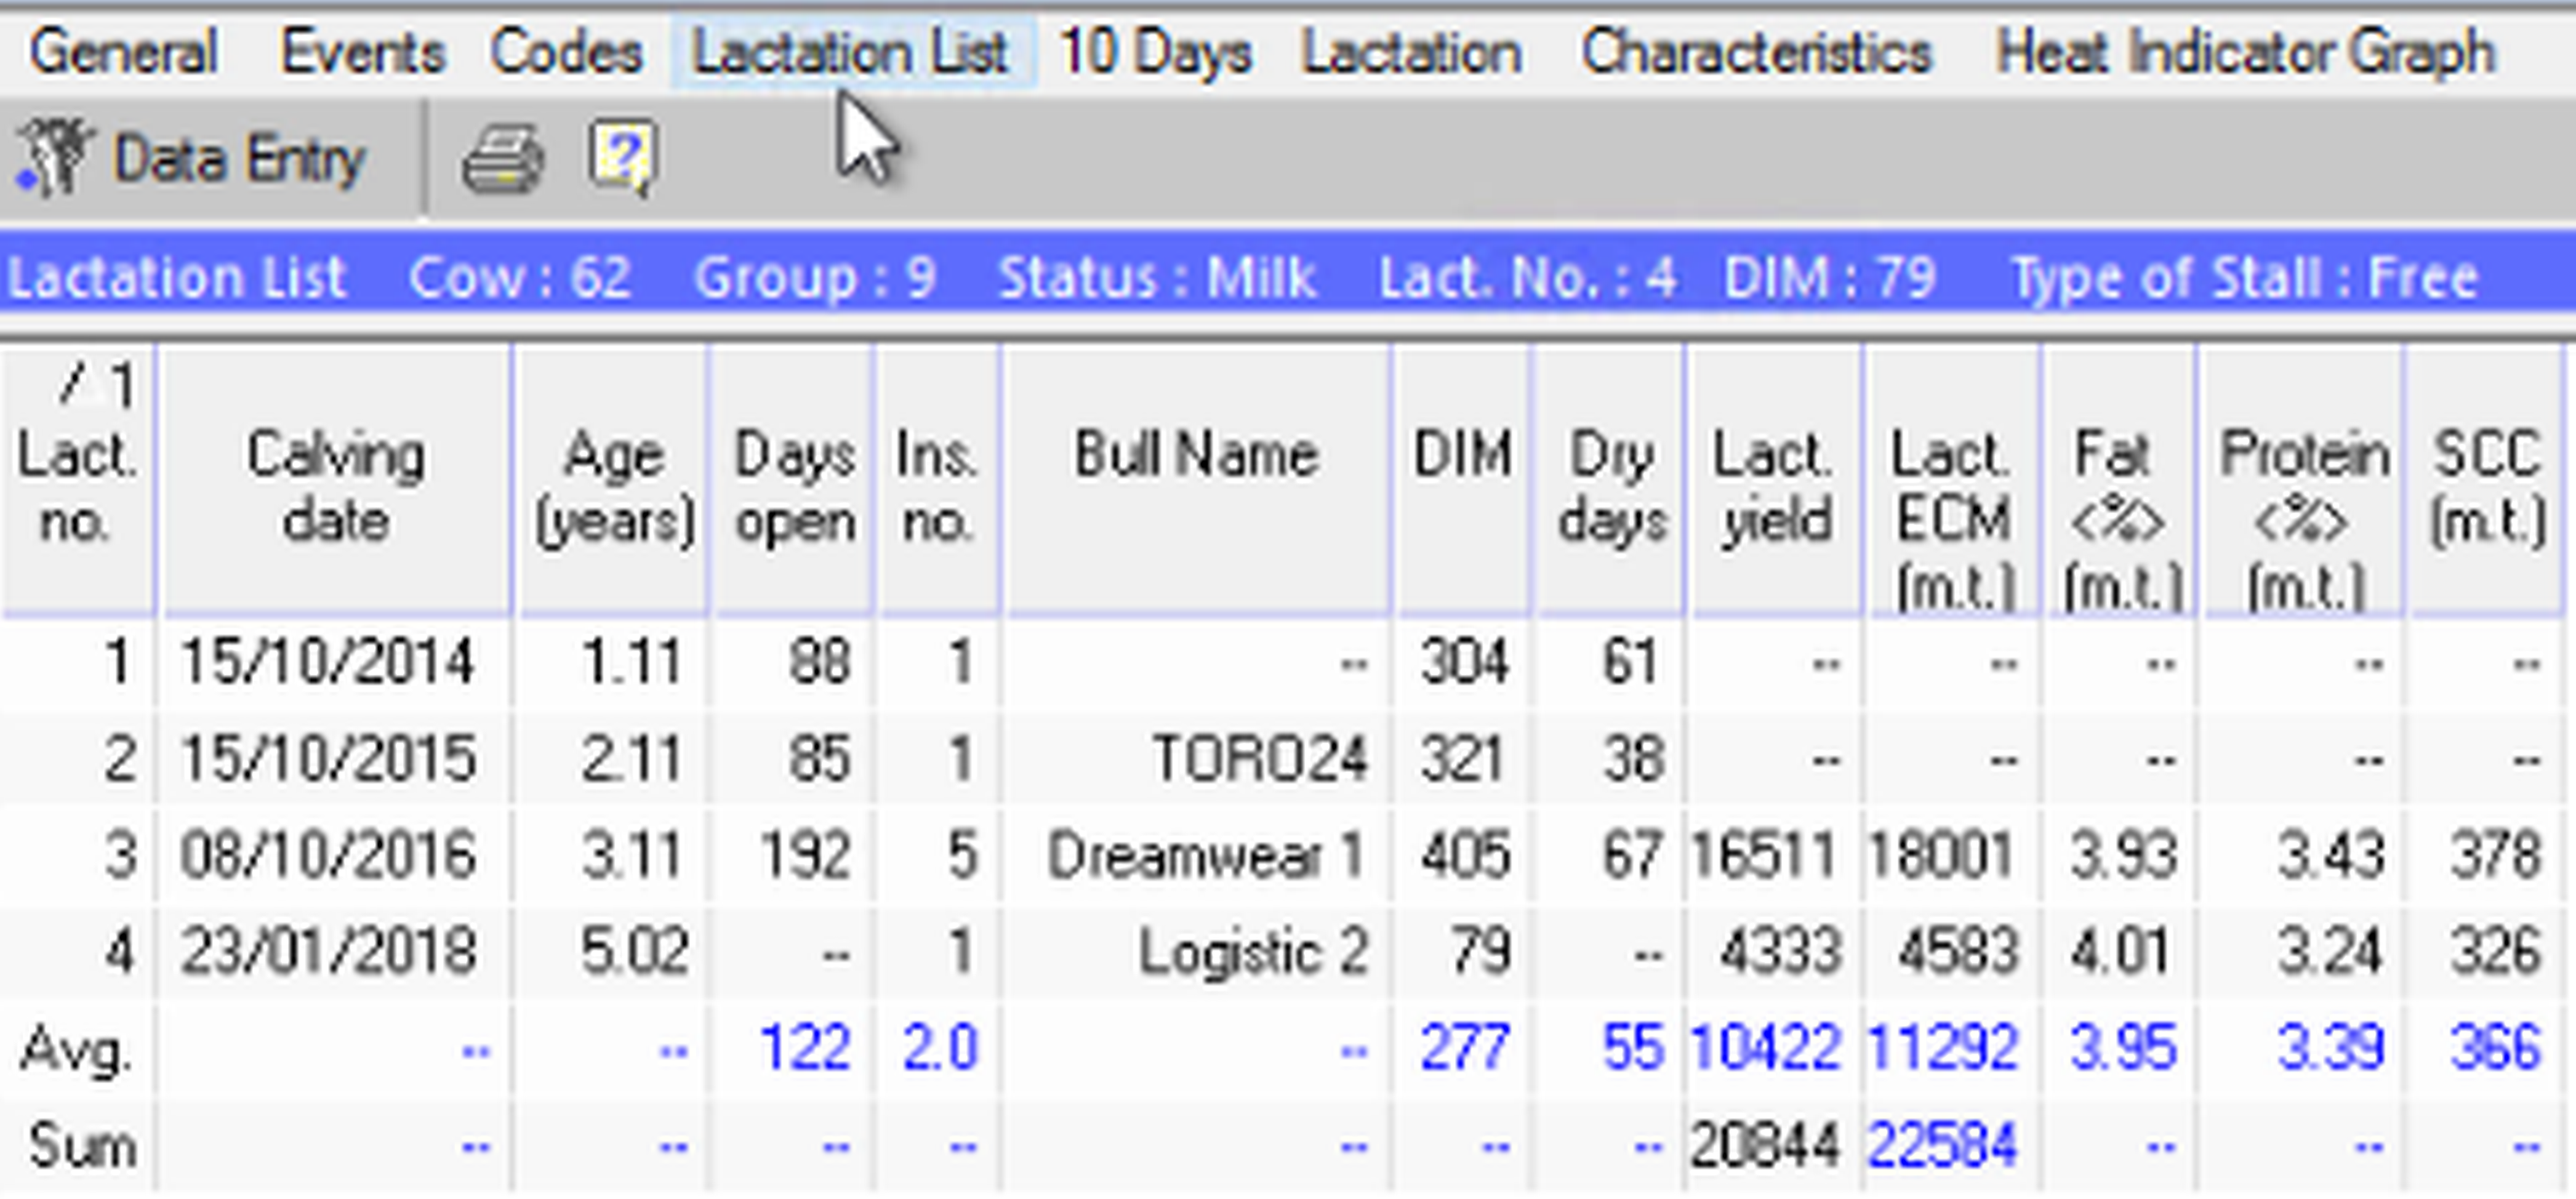This screenshot has width=2576, height=1199.
Task: Click lactation yield 16511
Action: 1764,856
